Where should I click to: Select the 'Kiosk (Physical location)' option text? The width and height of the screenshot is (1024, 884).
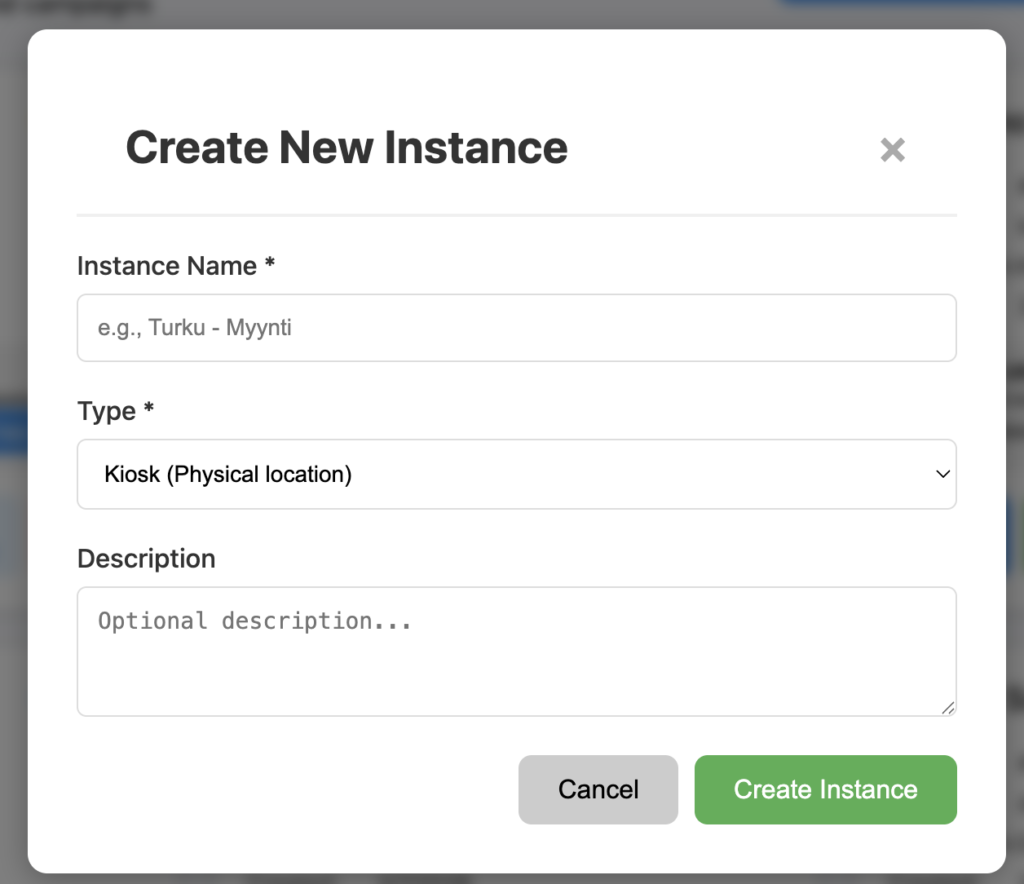[x=228, y=474]
